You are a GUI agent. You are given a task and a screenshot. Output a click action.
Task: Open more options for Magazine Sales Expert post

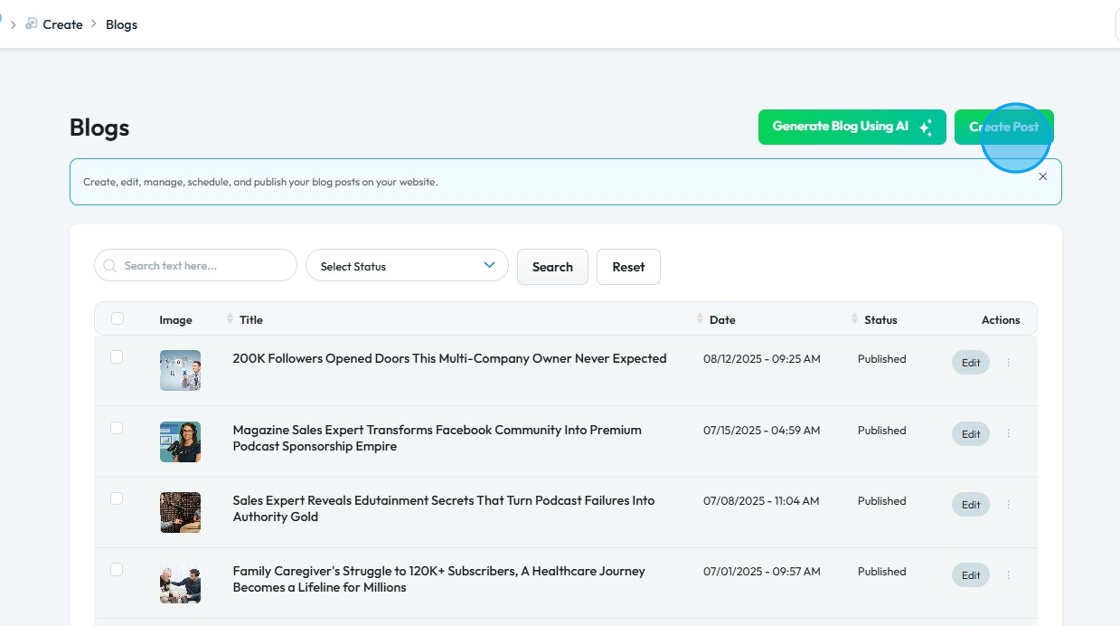[1008, 434]
